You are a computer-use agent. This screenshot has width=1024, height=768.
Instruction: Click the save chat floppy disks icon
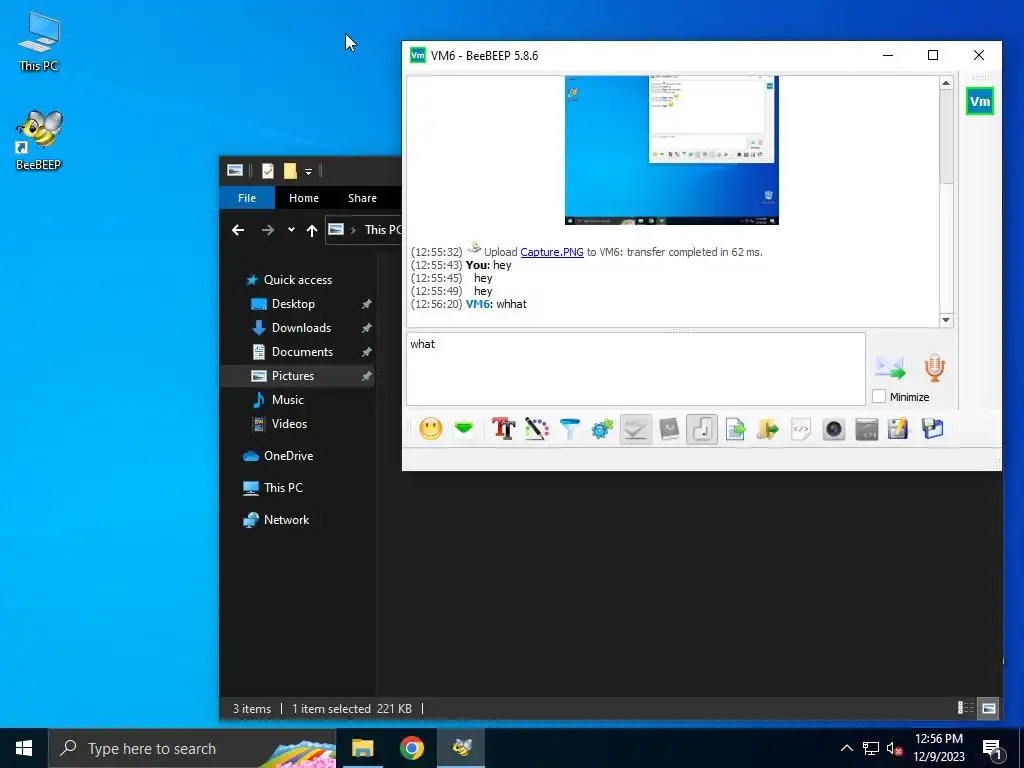[933, 429]
